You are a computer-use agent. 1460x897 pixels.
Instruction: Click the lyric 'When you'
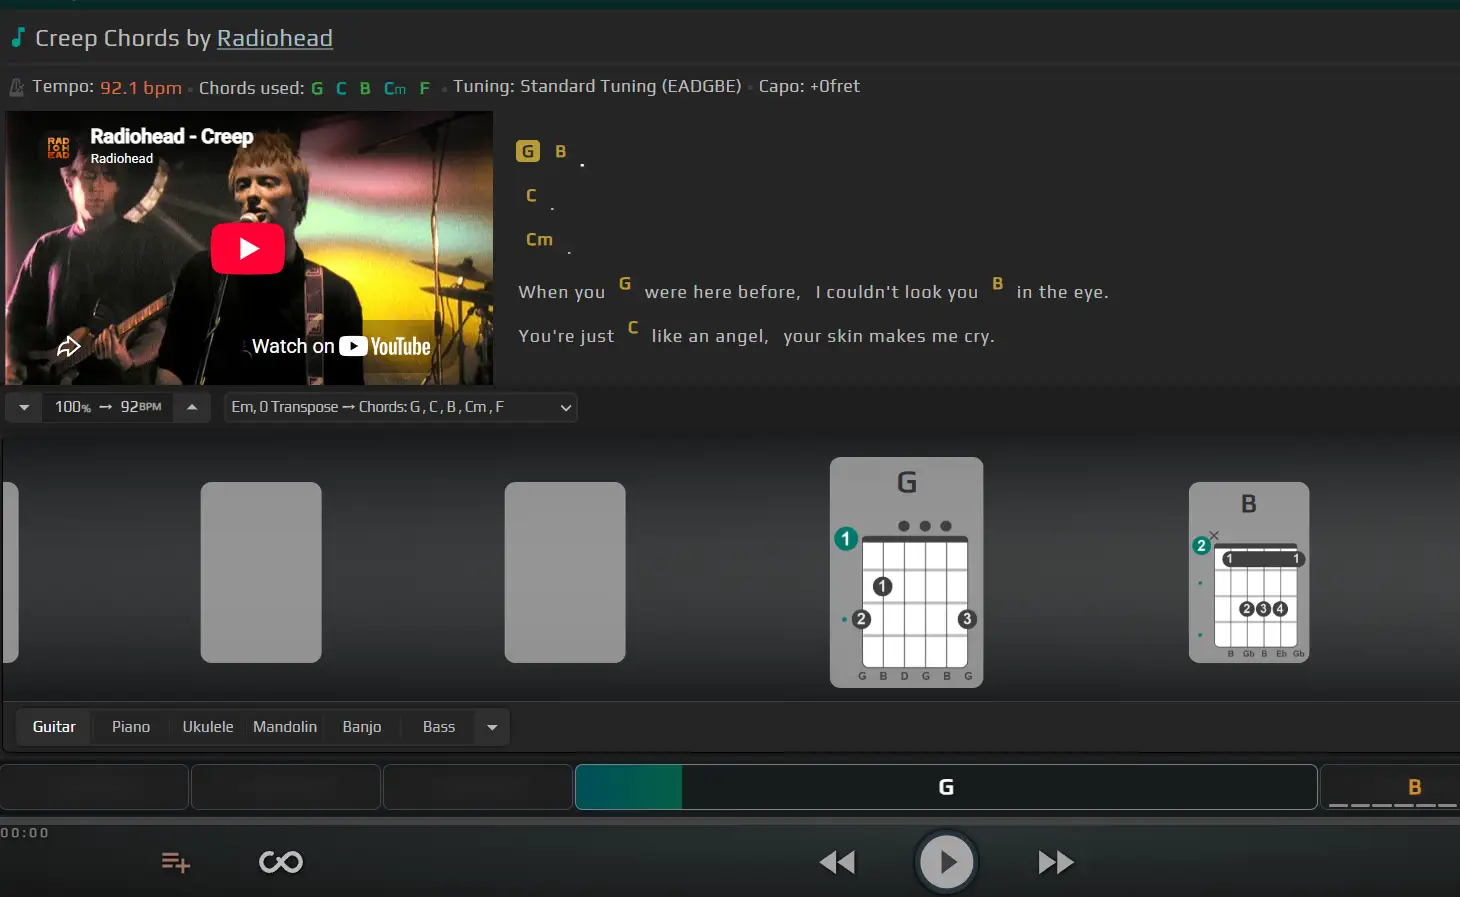tap(562, 292)
